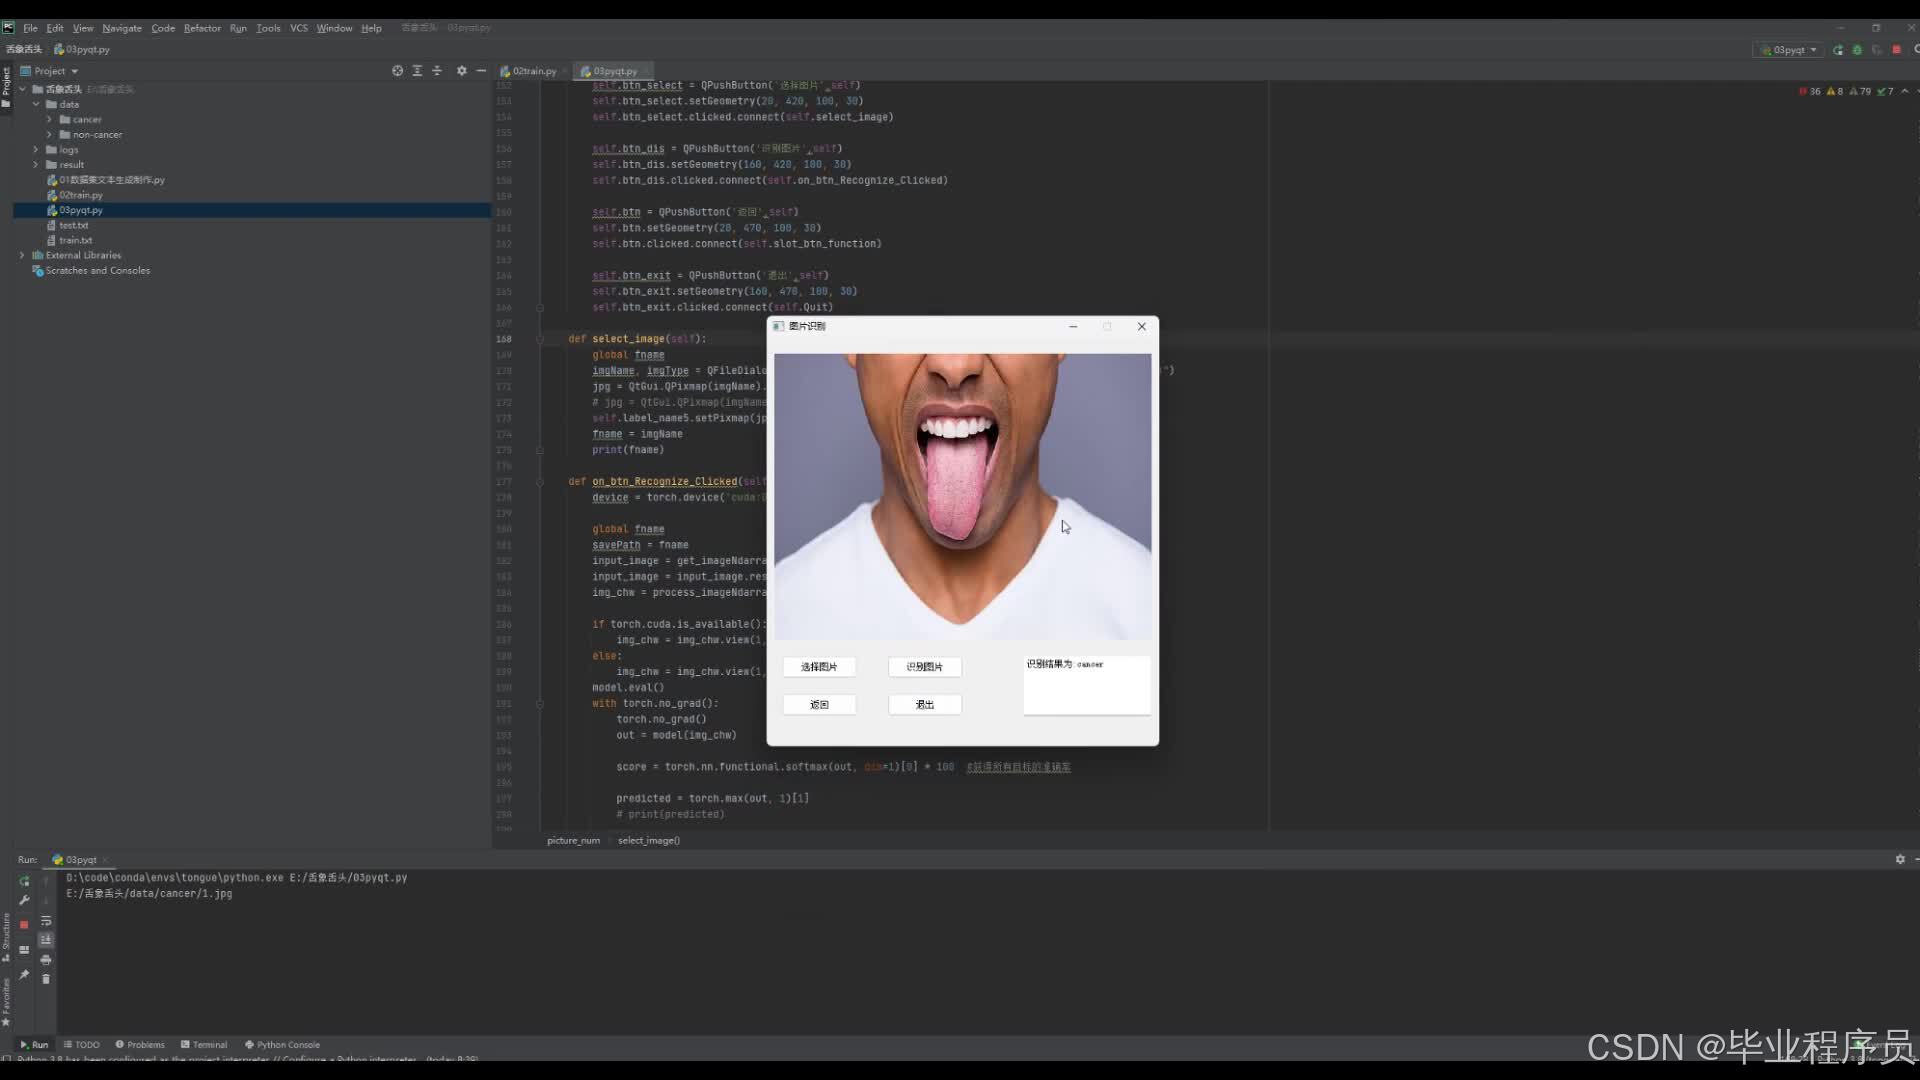Expand the non-cancer folder
The width and height of the screenshot is (1920, 1080).
(49, 134)
